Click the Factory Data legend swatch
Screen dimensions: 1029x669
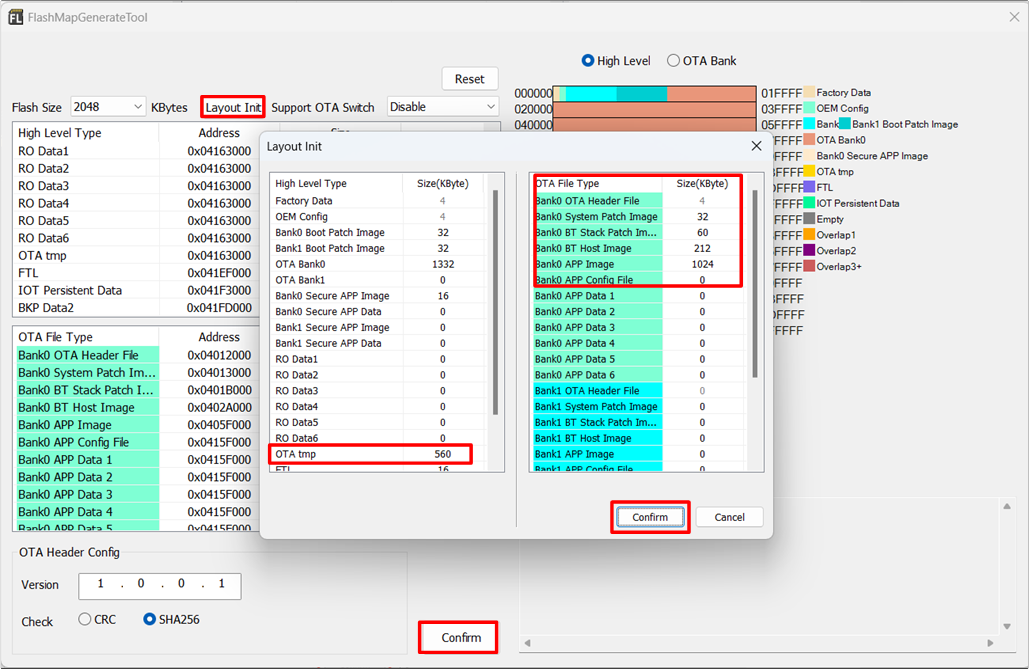tap(809, 92)
